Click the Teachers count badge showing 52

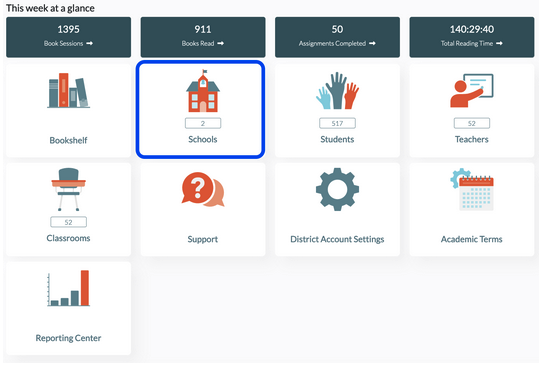coord(472,123)
